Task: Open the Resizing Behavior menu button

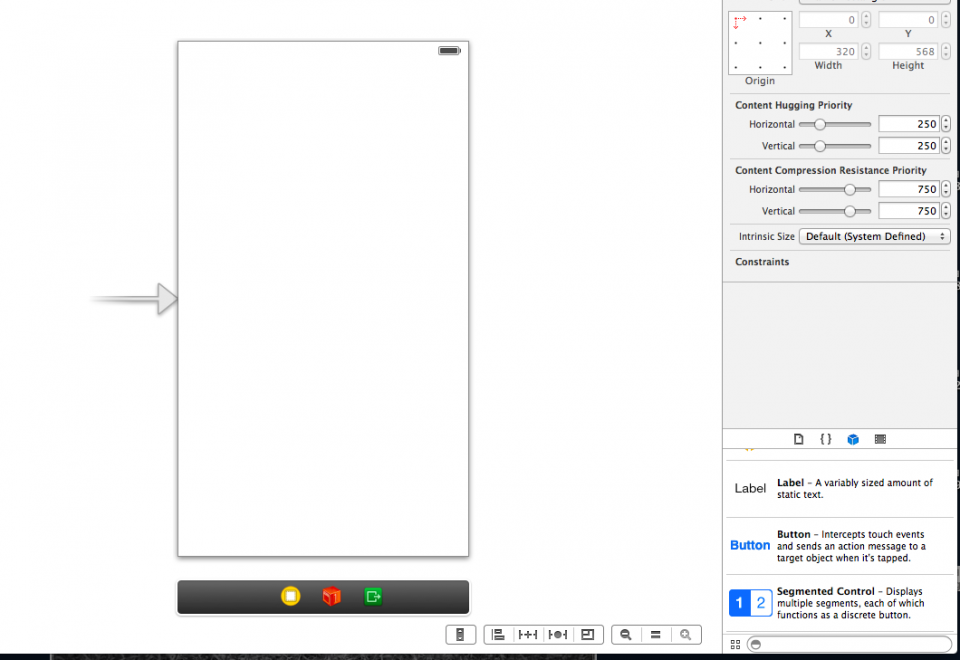Action: click(x=588, y=635)
